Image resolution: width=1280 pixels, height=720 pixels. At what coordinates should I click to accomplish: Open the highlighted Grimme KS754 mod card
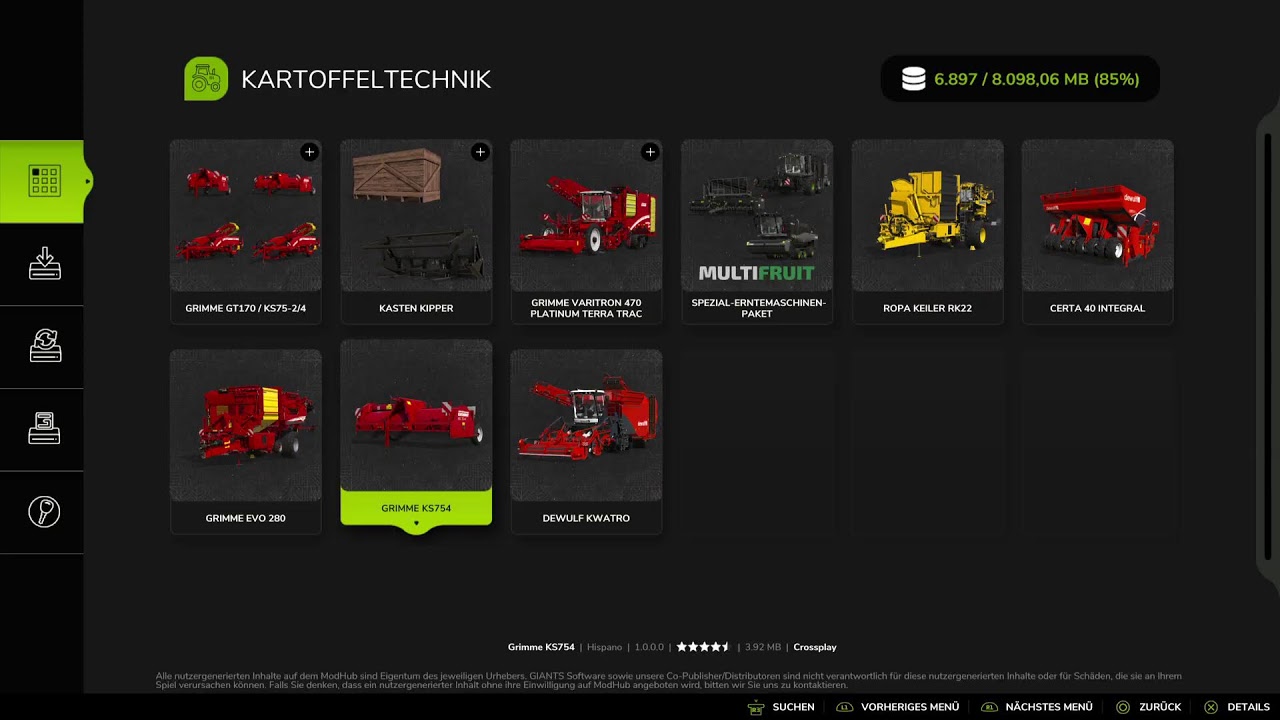click(x=416, y=433)
